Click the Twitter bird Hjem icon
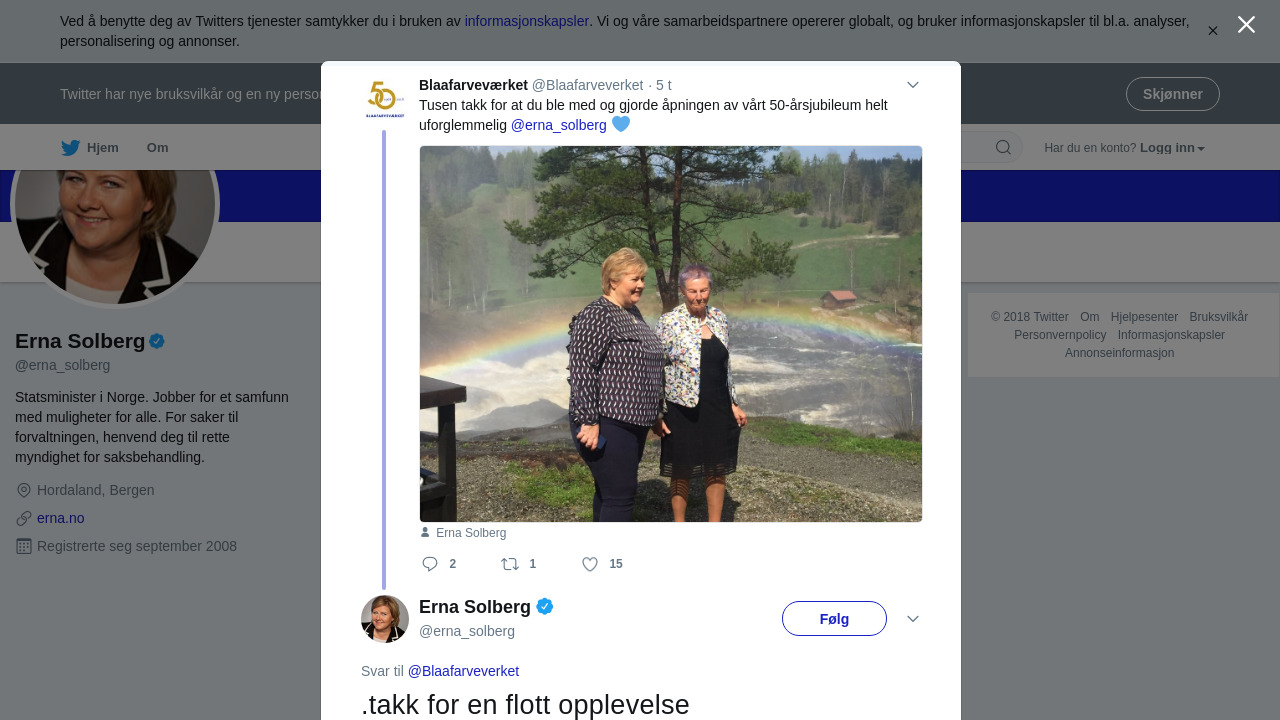Image resolution: width=1280 pixels, height=720 pixels. pyautogui.click(x=70, y=148)
